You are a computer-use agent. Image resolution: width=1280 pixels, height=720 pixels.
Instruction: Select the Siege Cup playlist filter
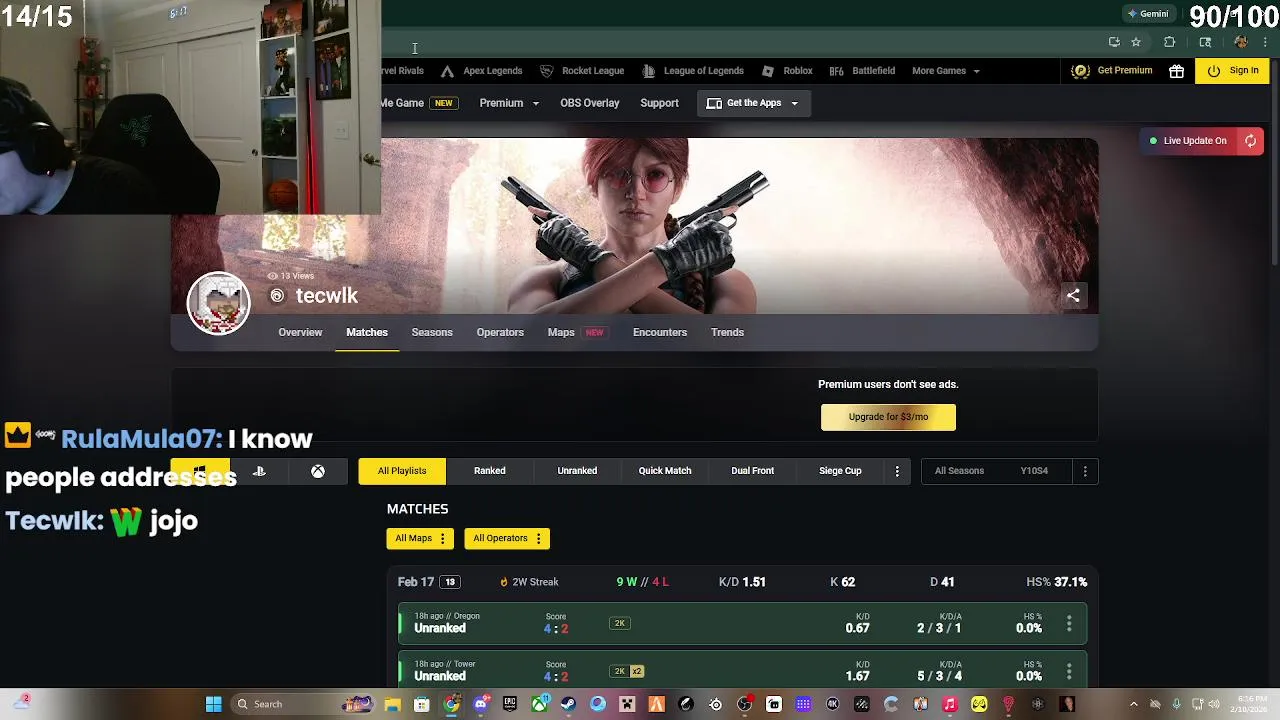pos(840,471)
